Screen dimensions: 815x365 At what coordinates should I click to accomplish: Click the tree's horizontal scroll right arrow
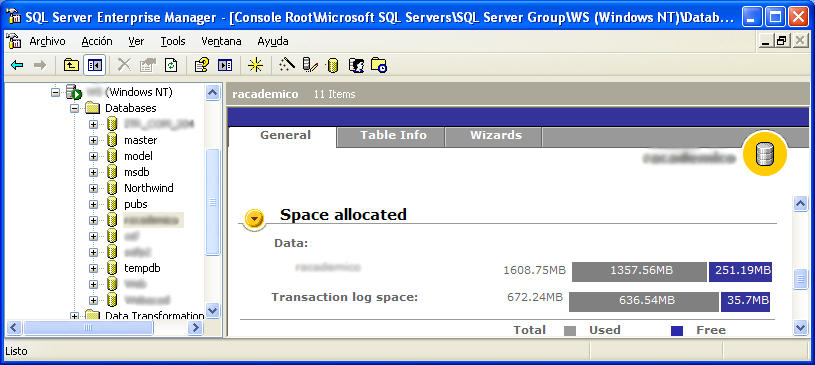click(195, 327)
